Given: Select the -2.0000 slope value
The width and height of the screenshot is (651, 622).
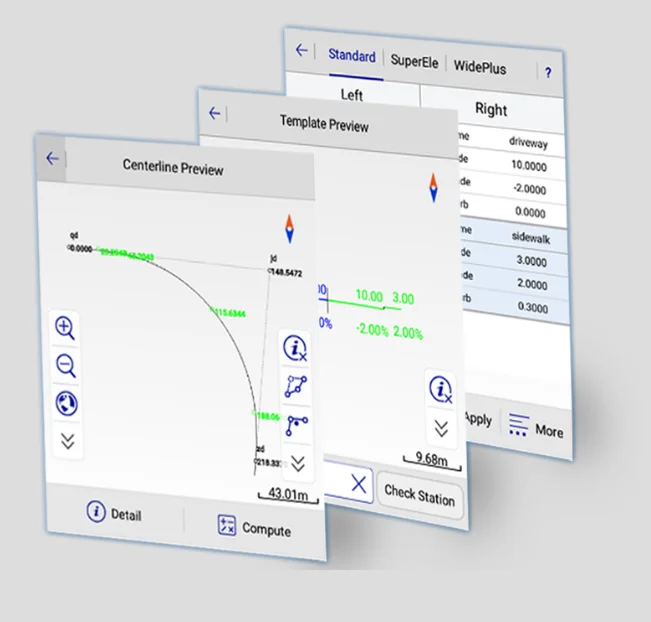Looking at the screenshot, I should [x=530, y=189].
